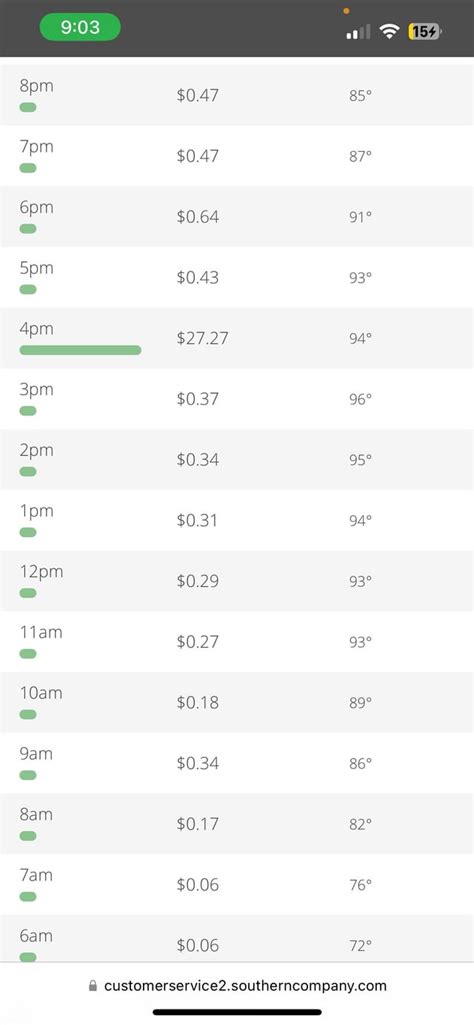Select the long 4pm usage bar
This screenshot has width=474, height=1025.
tap(80, 350)
